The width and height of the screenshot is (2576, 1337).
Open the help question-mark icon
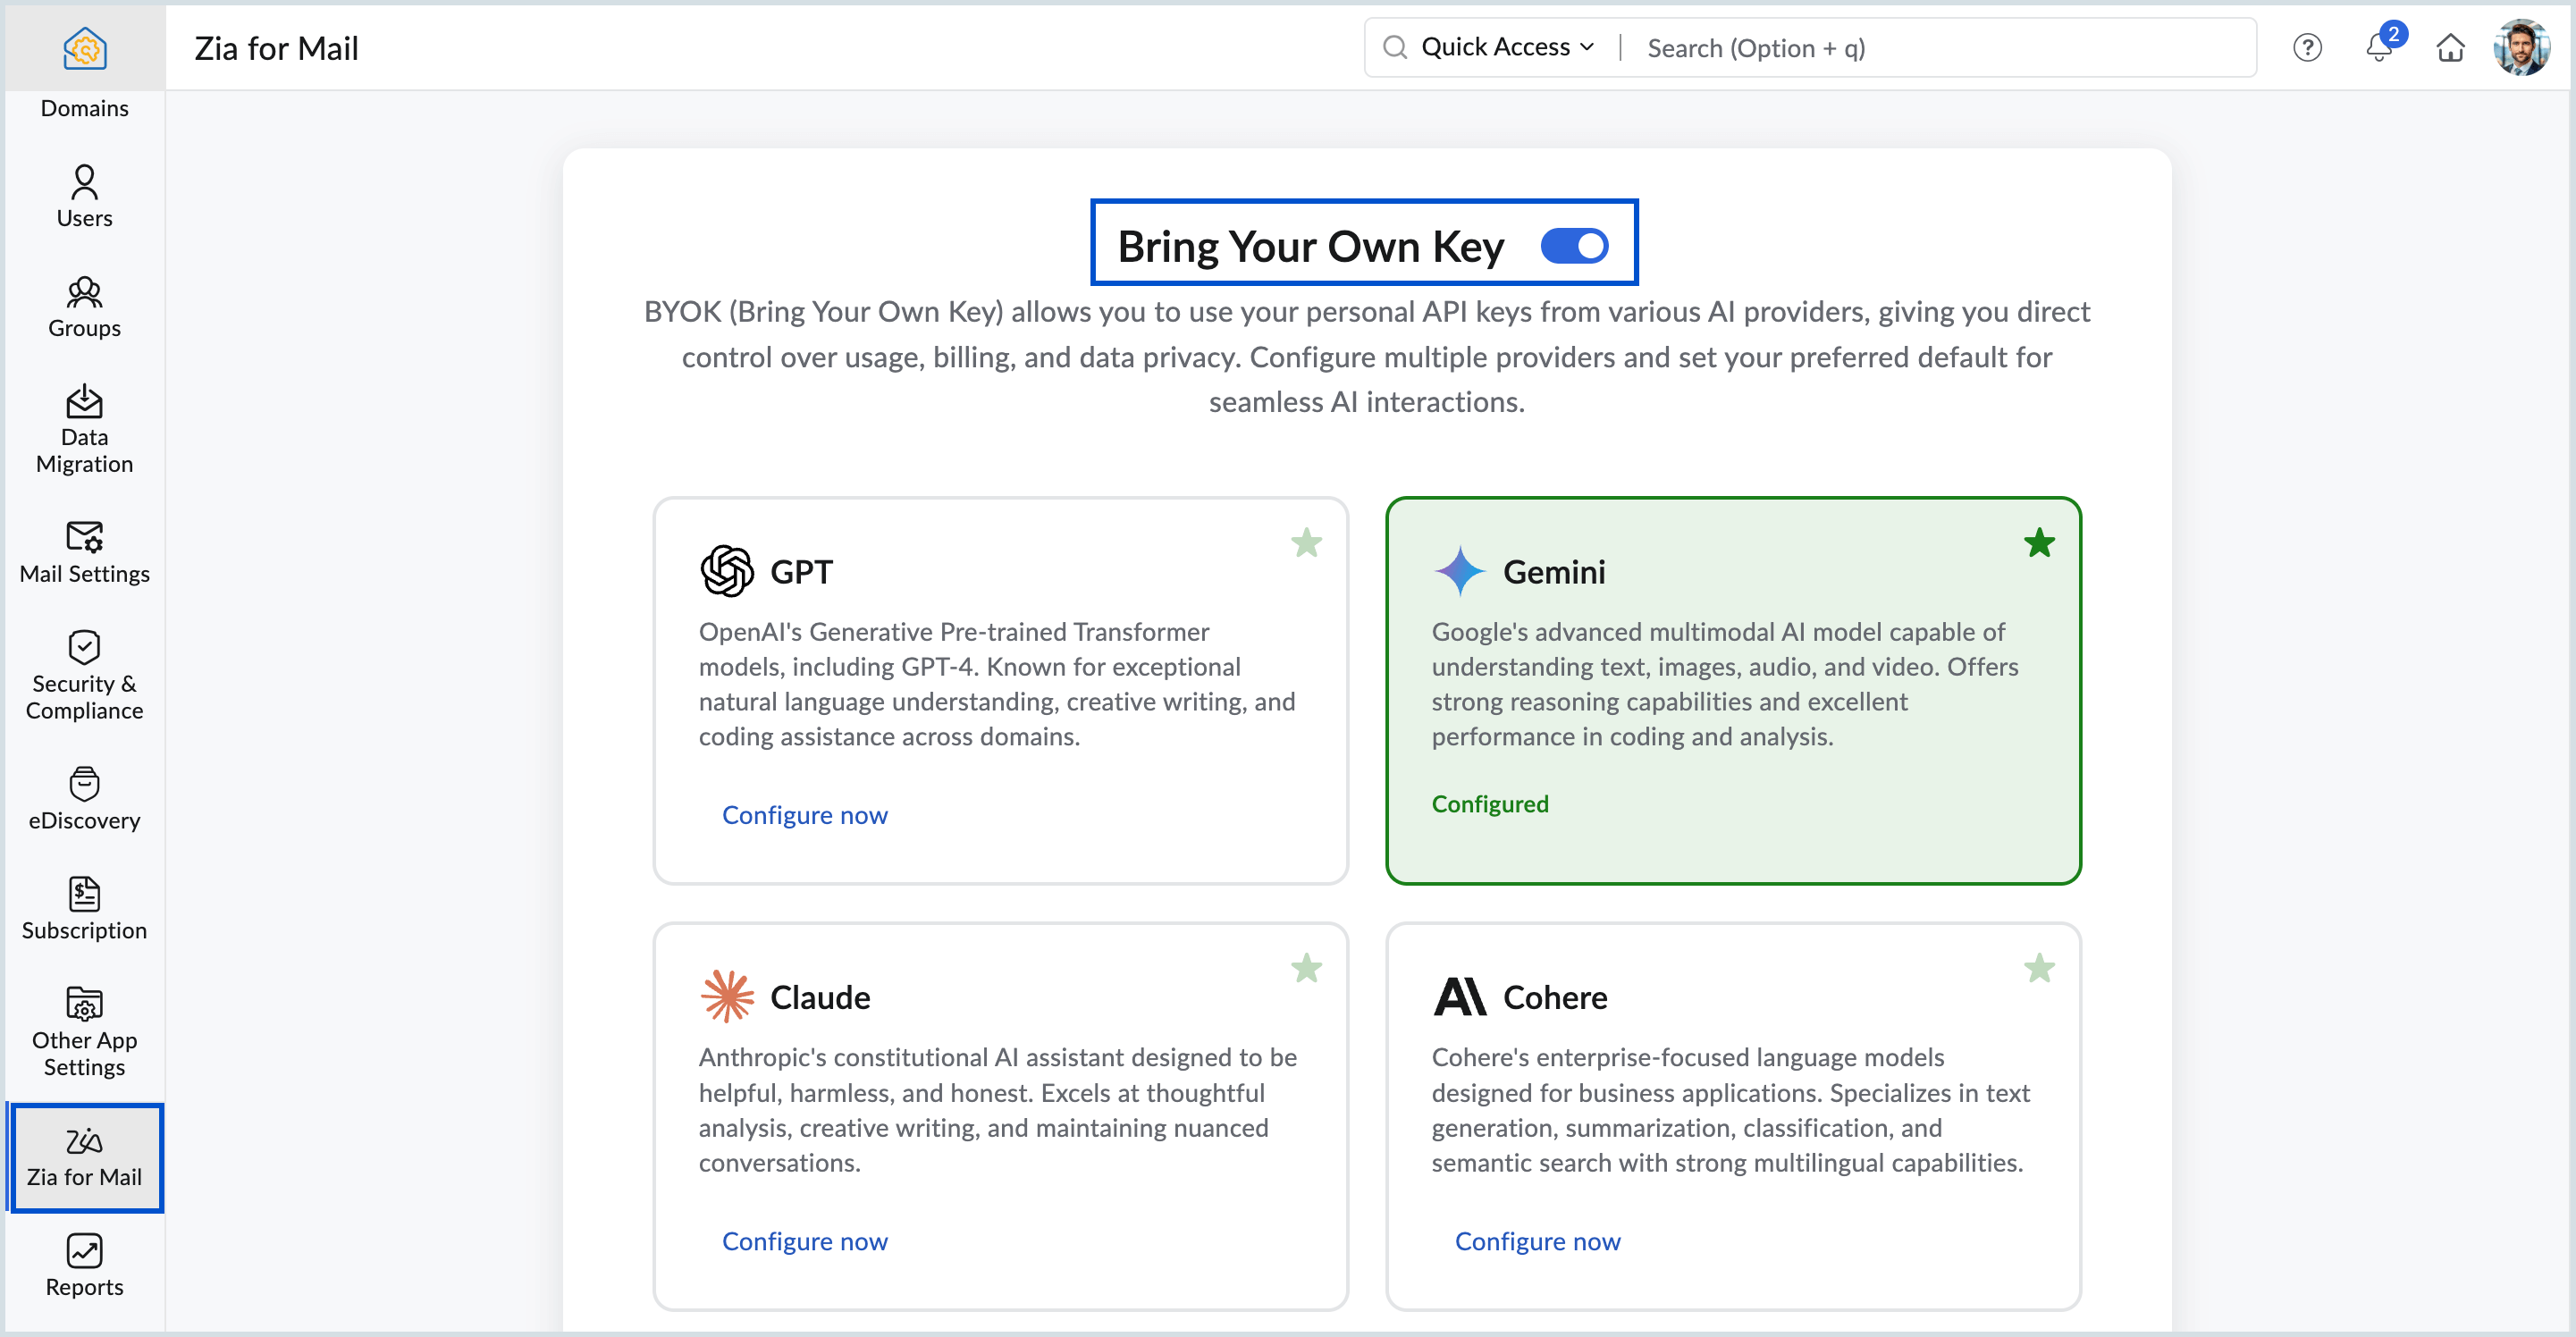2307,47
